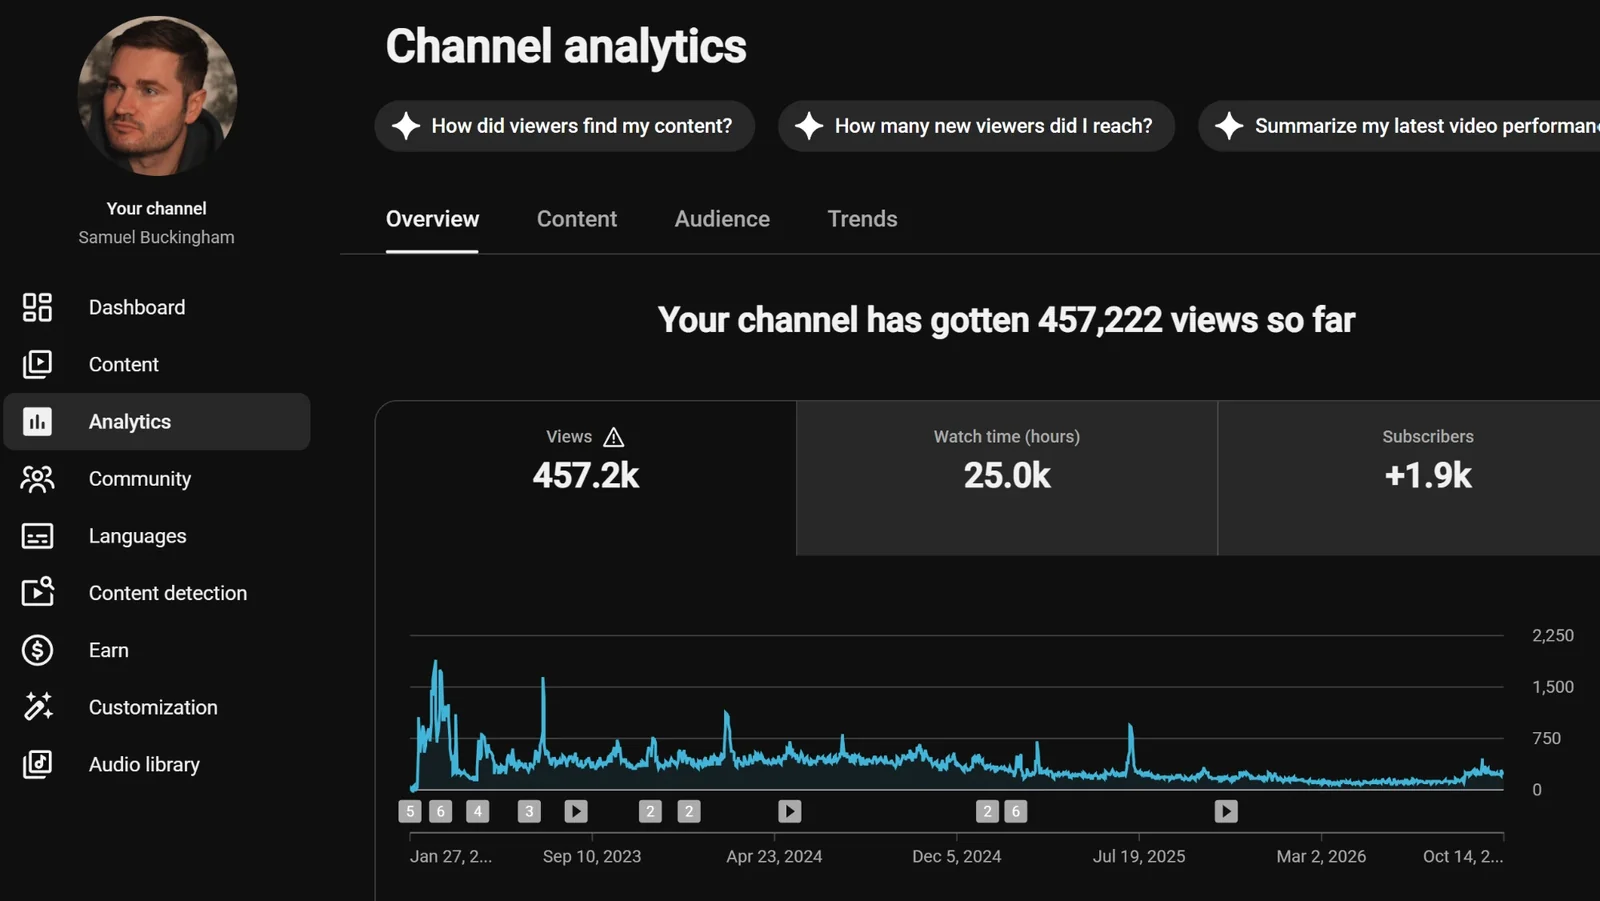The image size is (1600, 901).
Task: Switch to the Overview tab
Action: [x=432, y=219]
